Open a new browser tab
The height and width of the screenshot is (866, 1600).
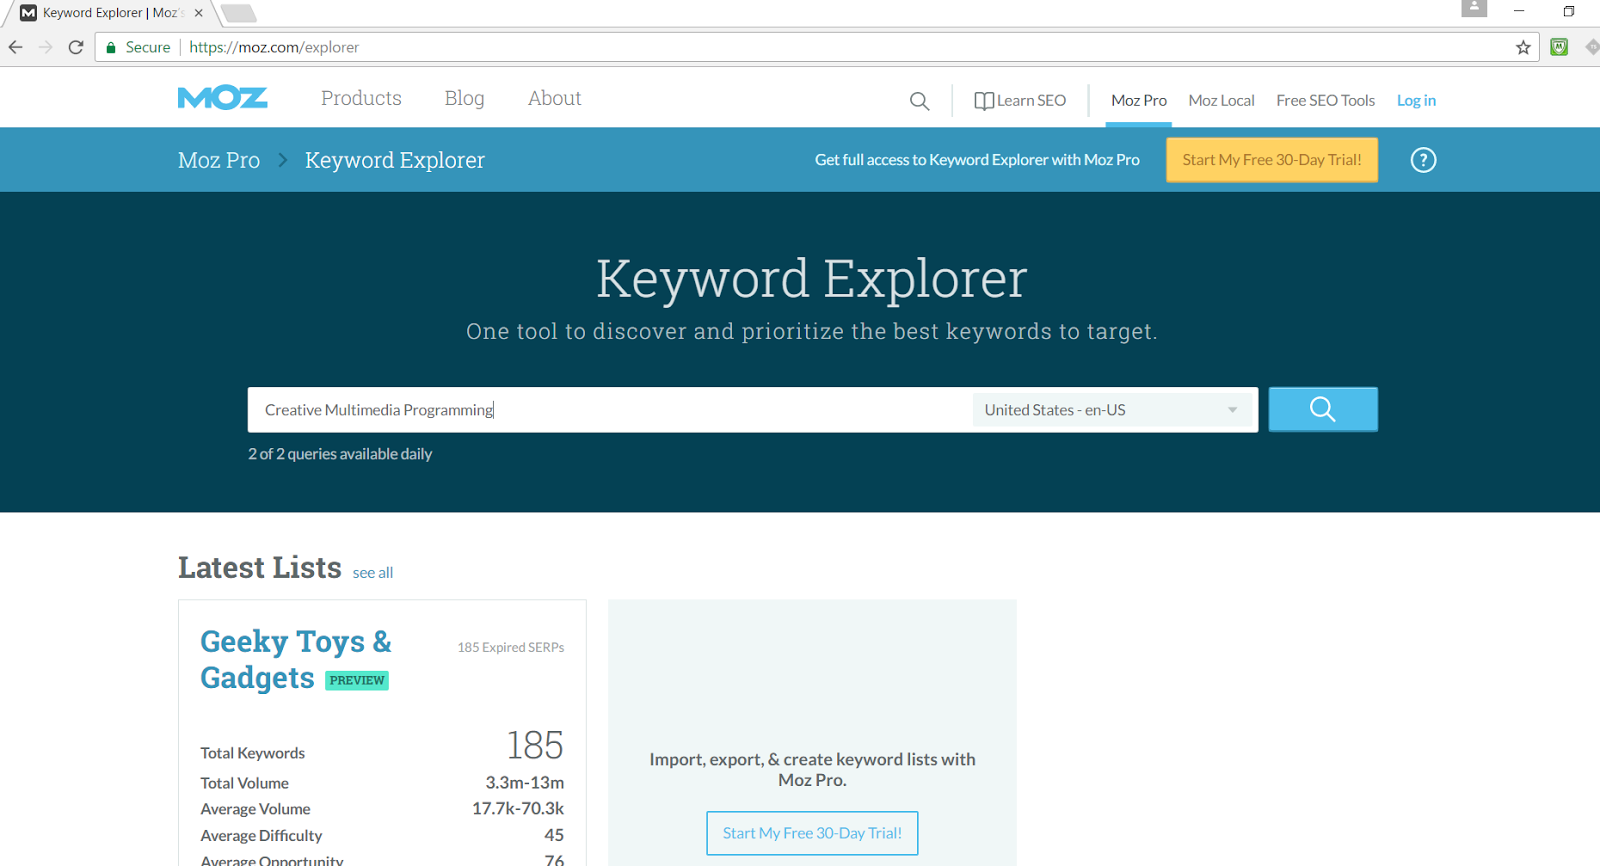pos(238,13)
